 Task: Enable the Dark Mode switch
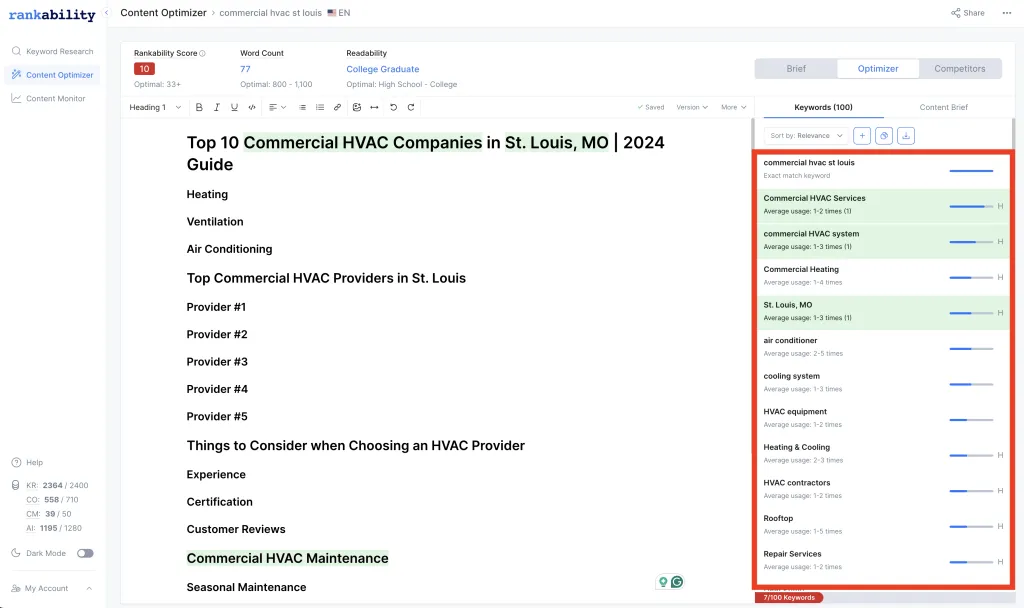point(85,553)
